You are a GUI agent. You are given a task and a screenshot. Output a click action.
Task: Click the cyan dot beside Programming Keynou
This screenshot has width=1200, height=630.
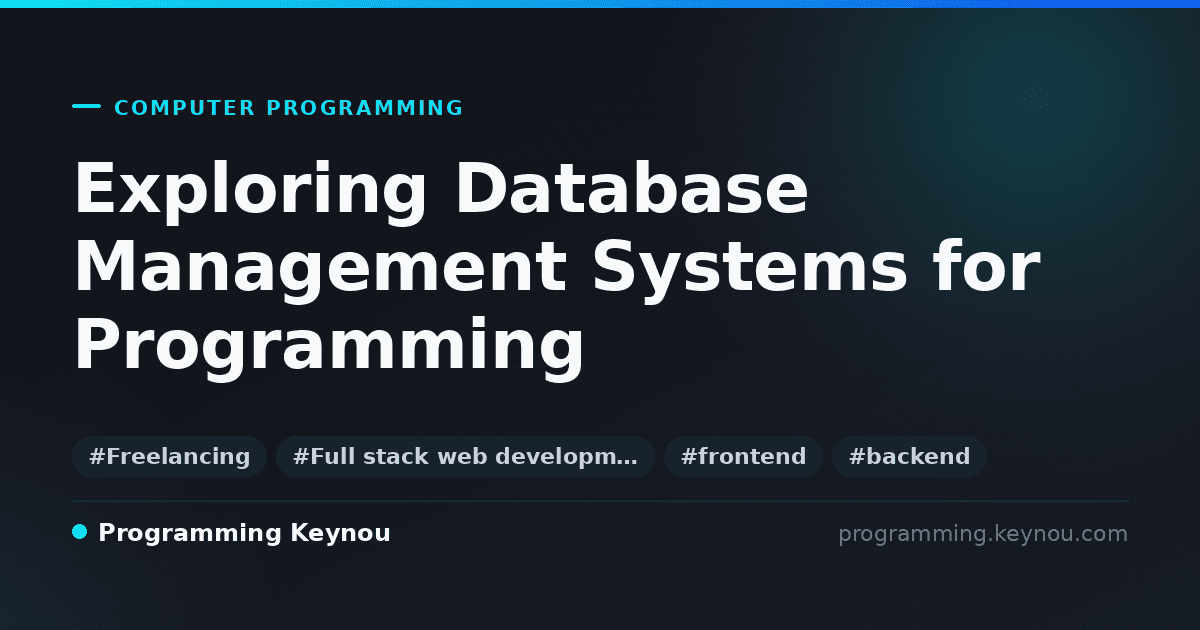click(x=80, y=532)
